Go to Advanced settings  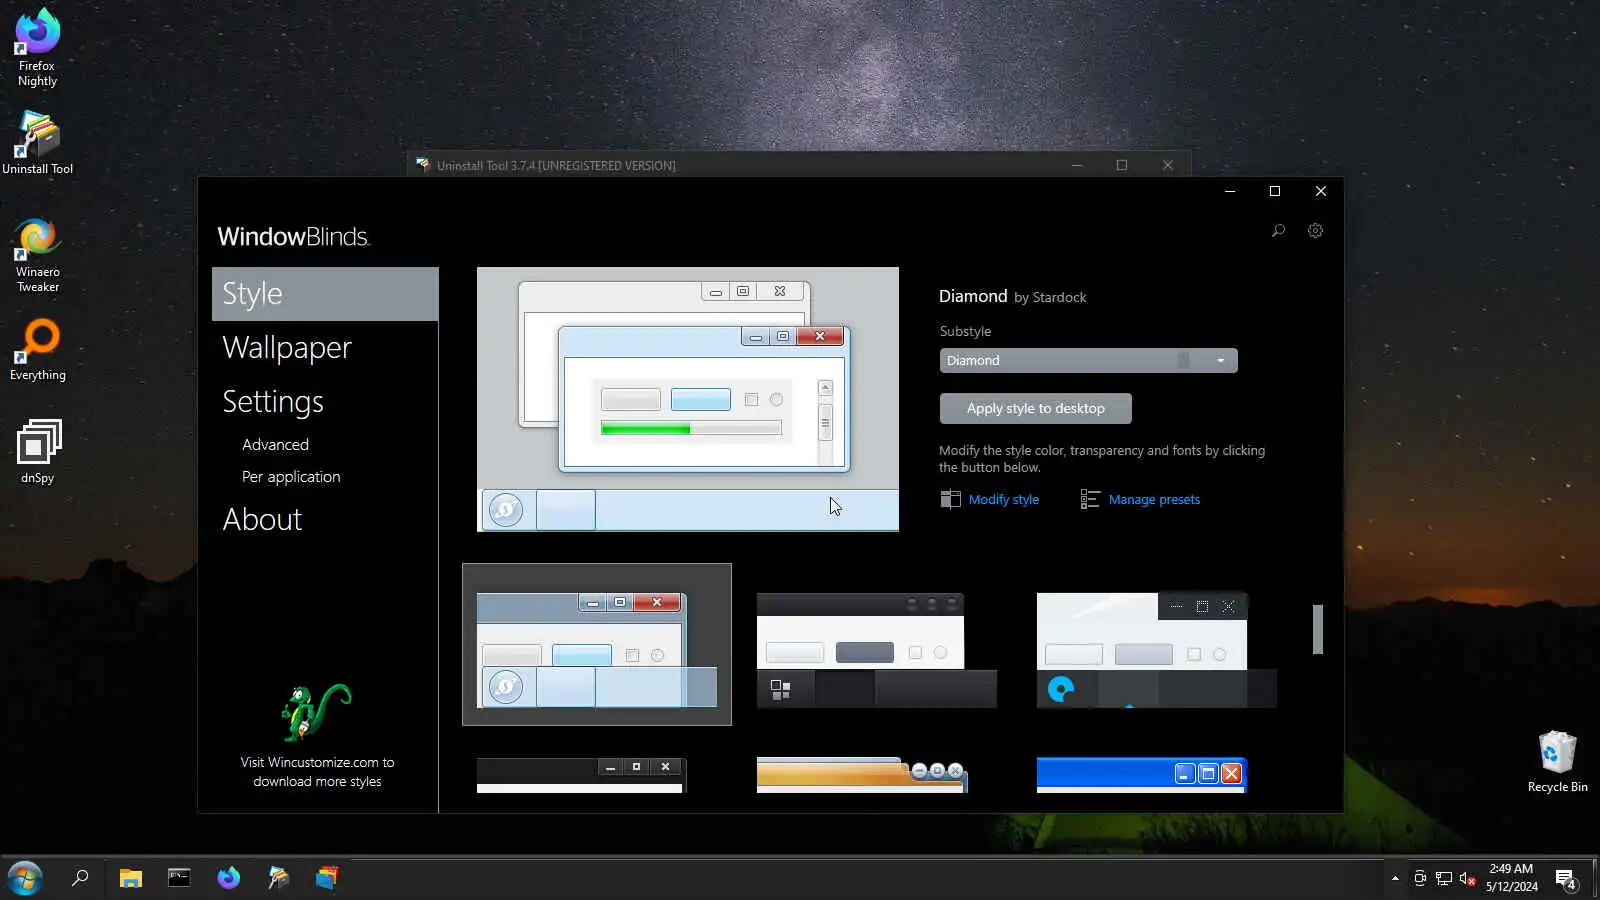(x=275, y=445)
